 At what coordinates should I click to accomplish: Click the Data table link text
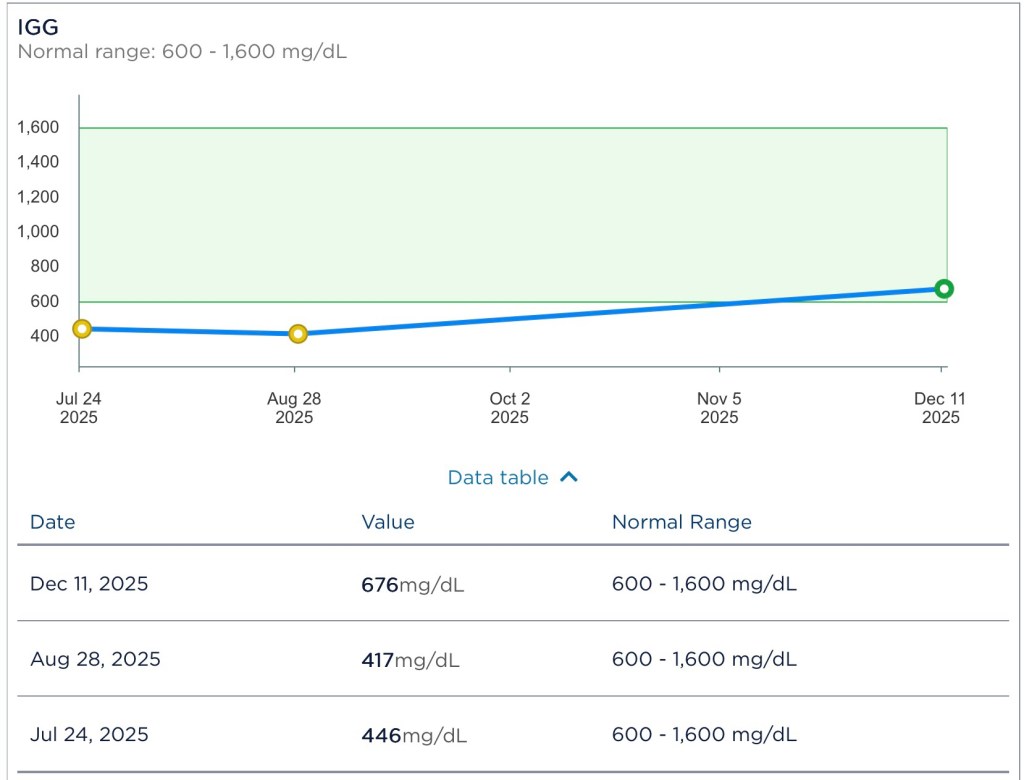click(498, 478)
